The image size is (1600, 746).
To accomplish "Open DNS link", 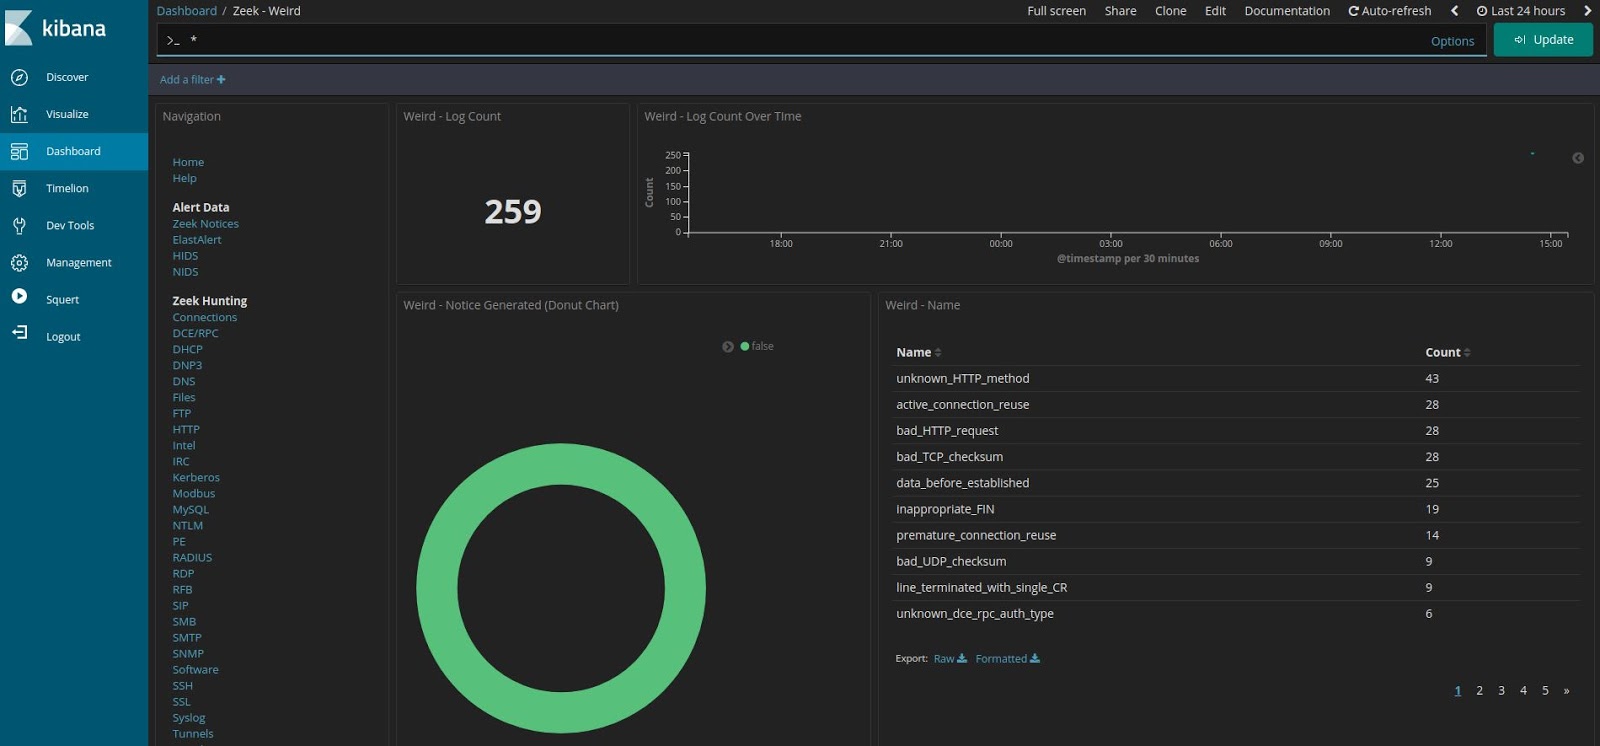I will [184, 381].
